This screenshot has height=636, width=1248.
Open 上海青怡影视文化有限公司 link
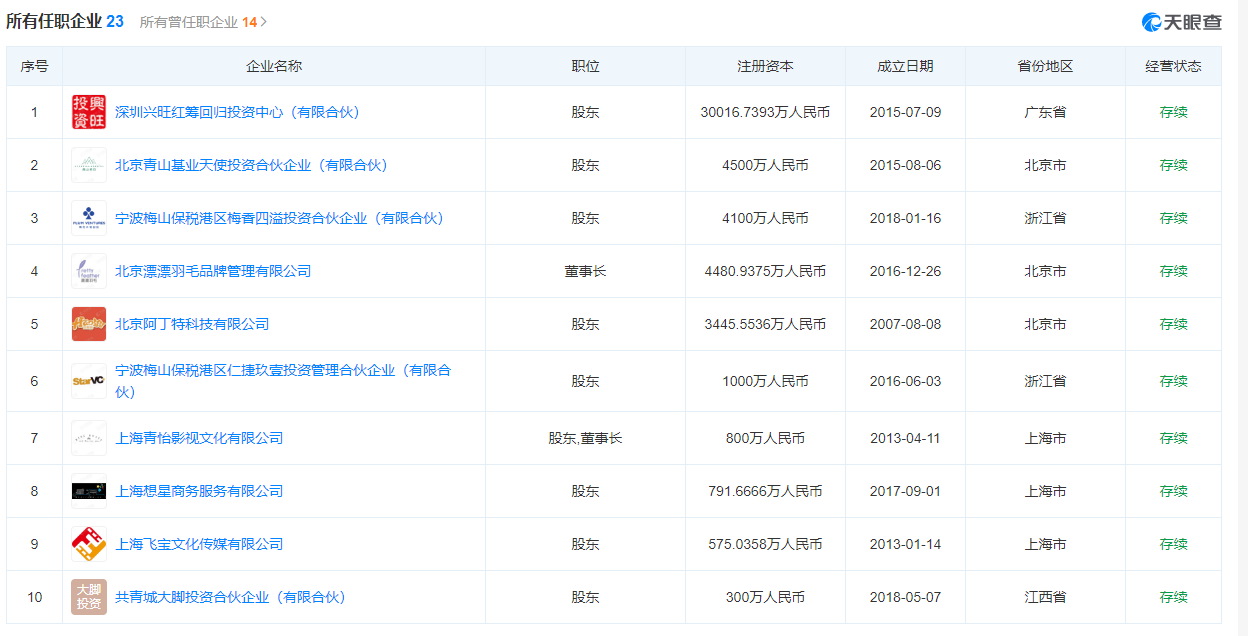[199, 438]
